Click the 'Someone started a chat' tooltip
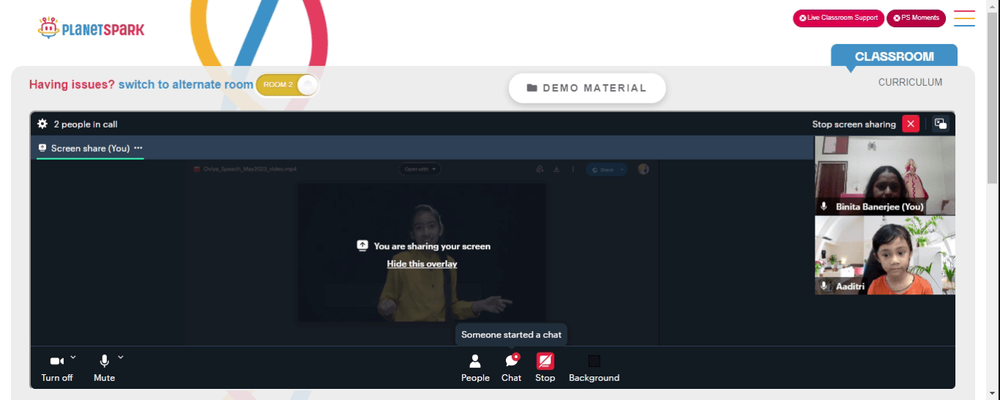Viewport: 1000px width, 400px height. coord(511,334)
